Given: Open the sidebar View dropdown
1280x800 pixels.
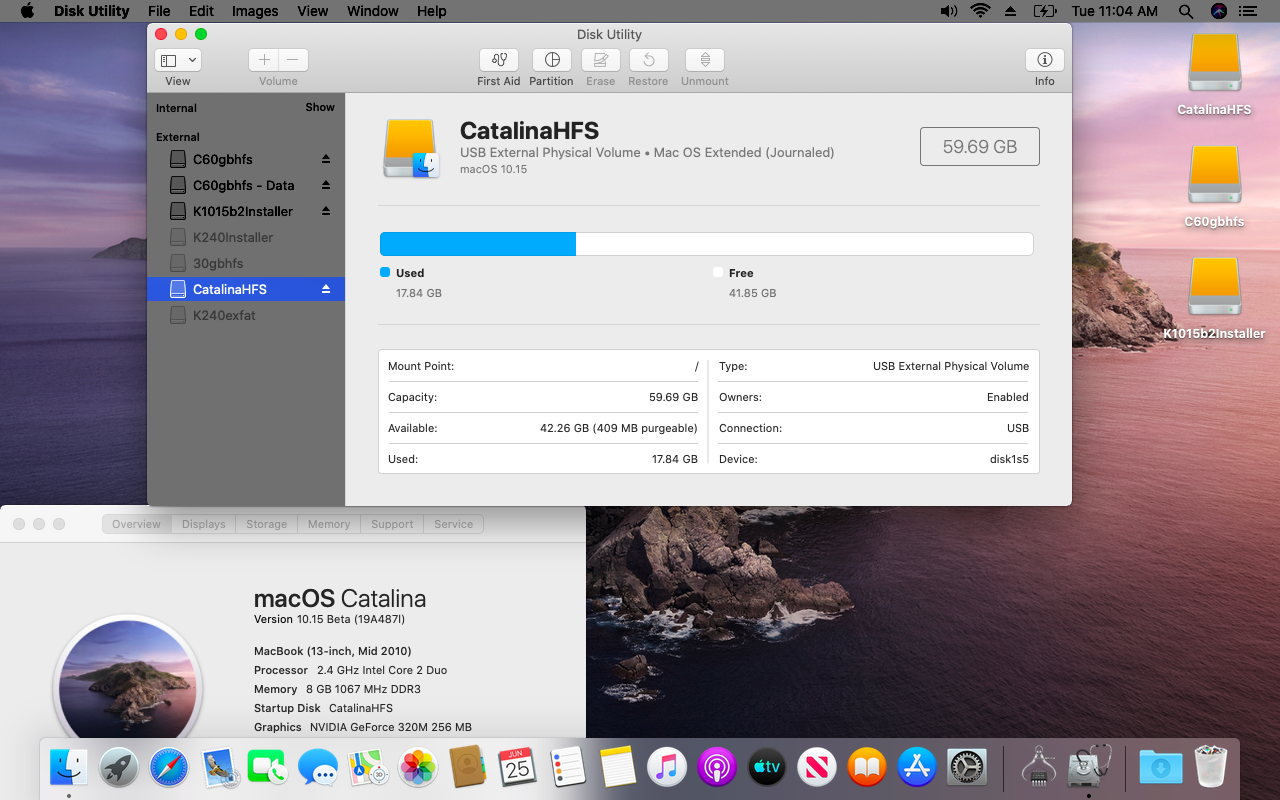Looking at the screenshot, I should click(178, 60).
